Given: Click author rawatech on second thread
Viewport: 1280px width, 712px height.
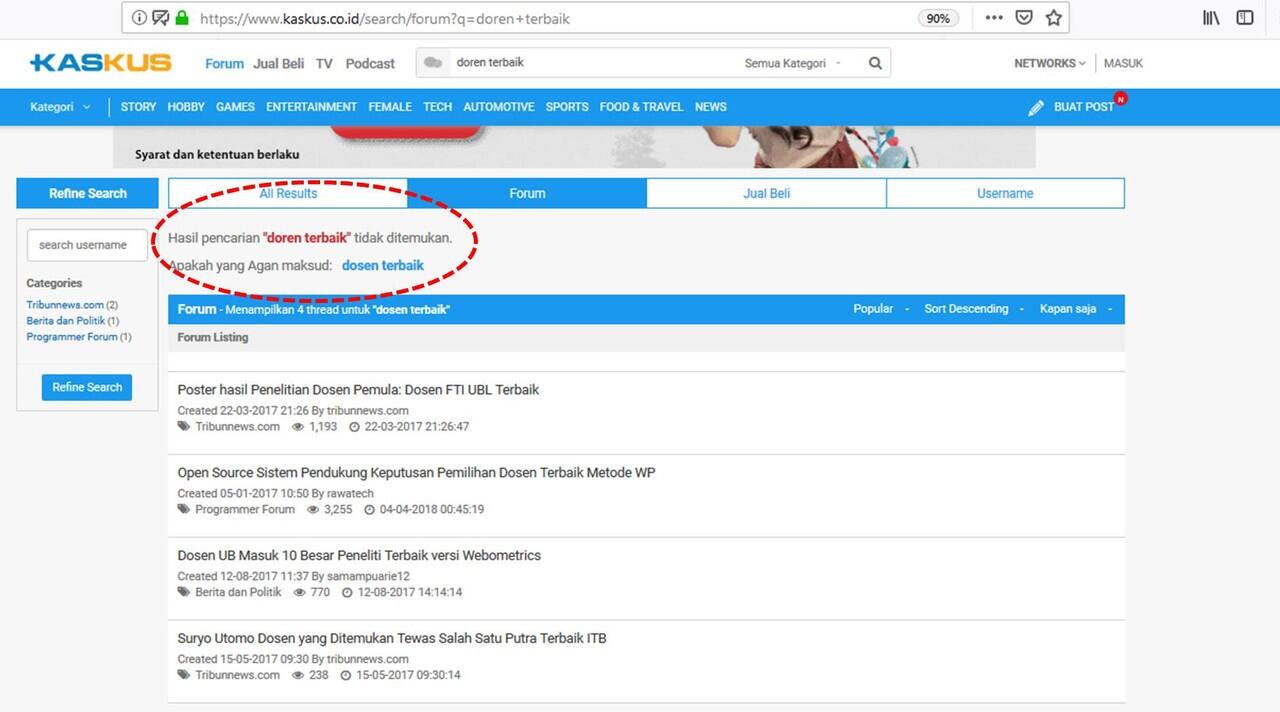Looking at the screenshot, I should (350, 493).
